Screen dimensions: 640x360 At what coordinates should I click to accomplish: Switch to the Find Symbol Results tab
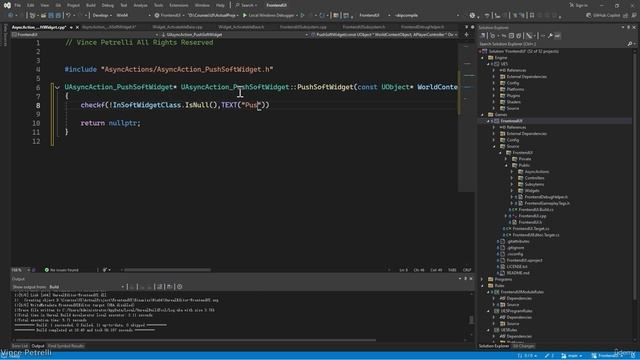click(x=66, y=346)
